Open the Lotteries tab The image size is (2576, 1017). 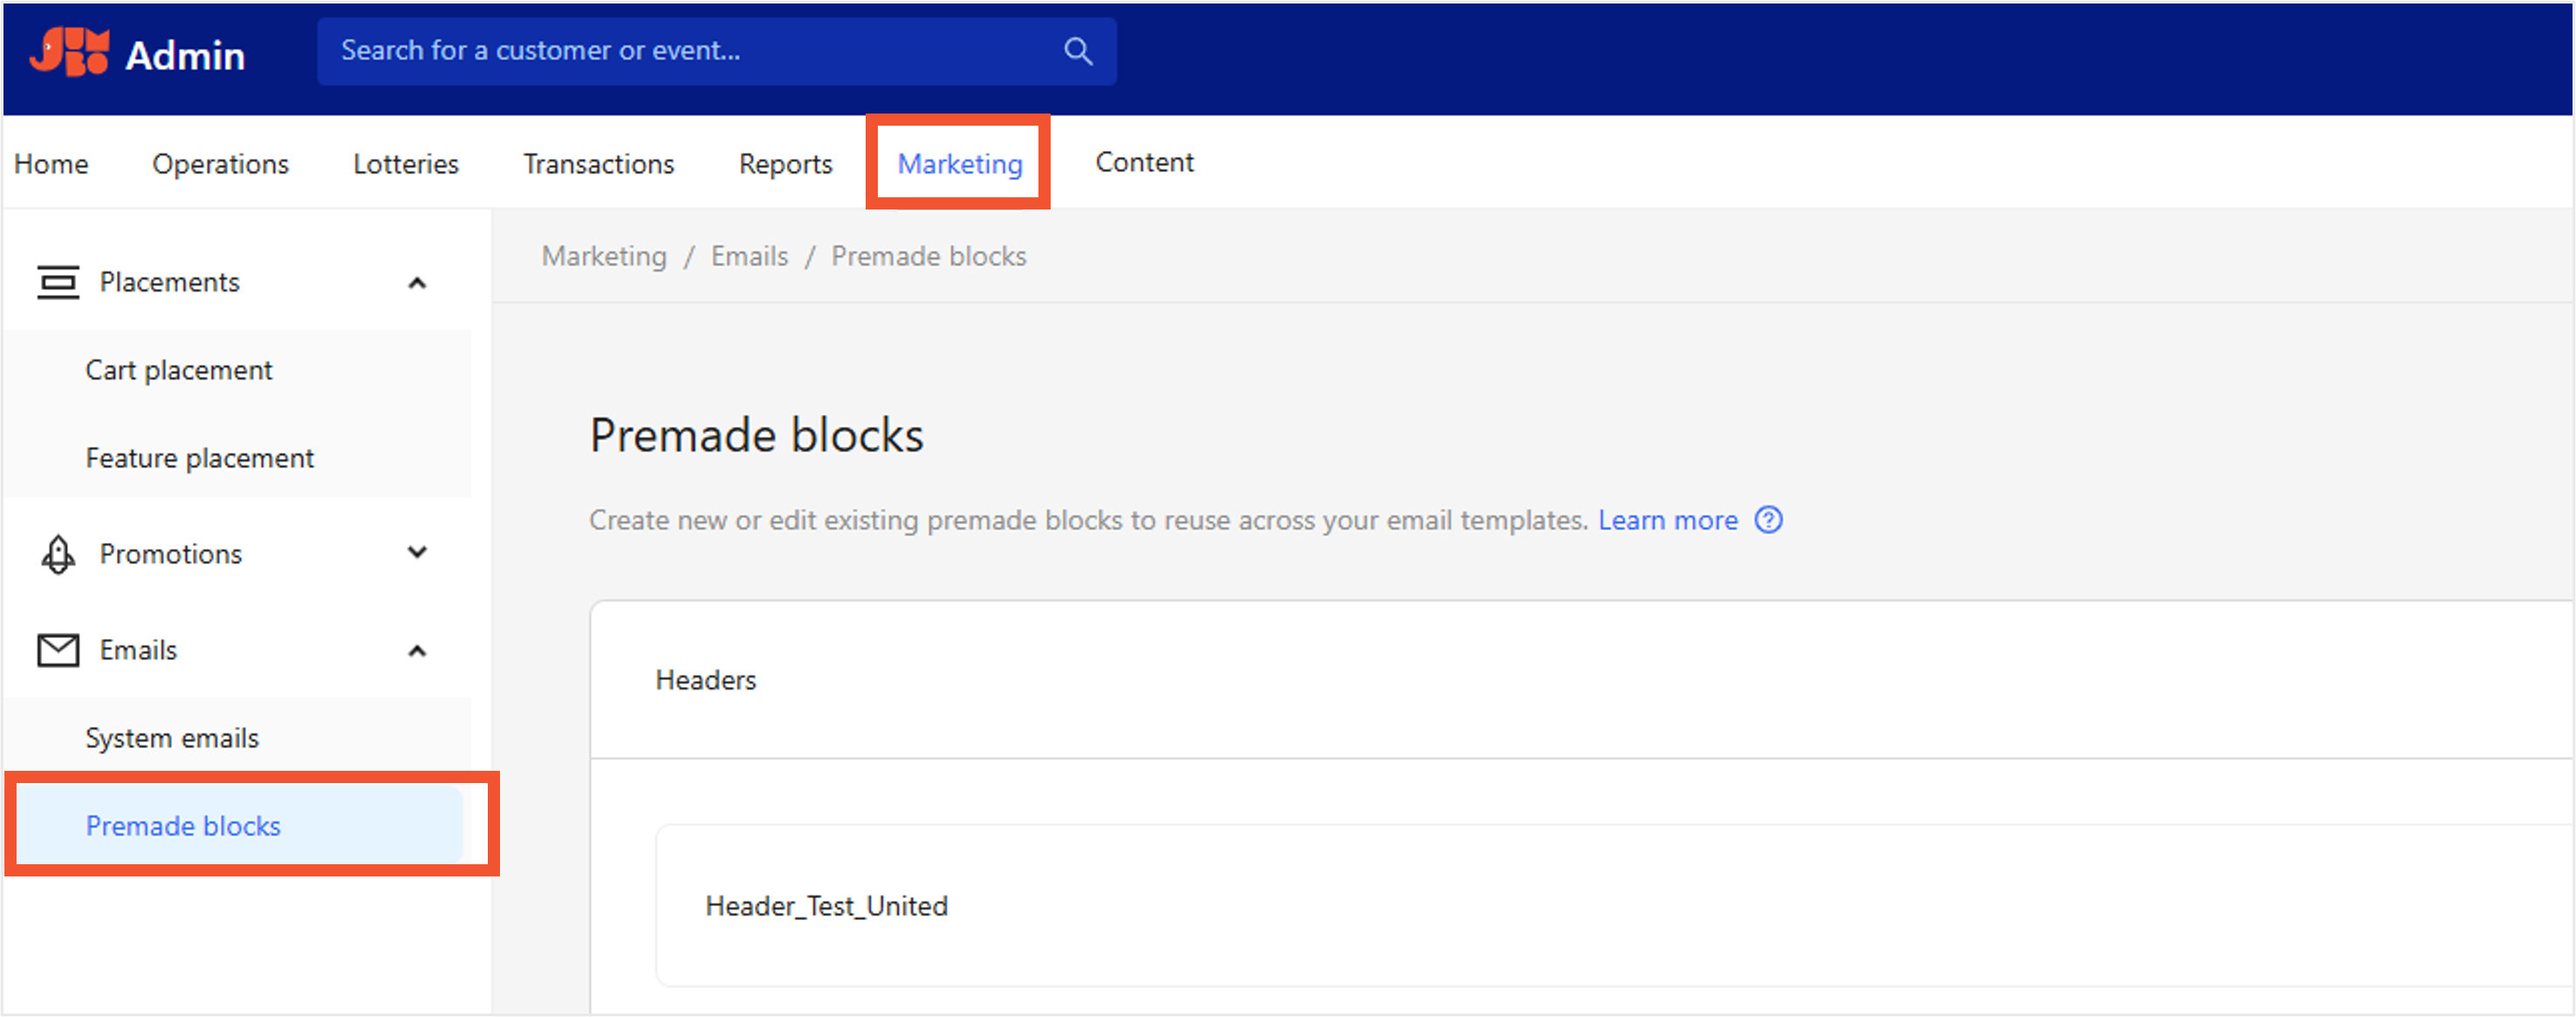click(x=406, y=163)
